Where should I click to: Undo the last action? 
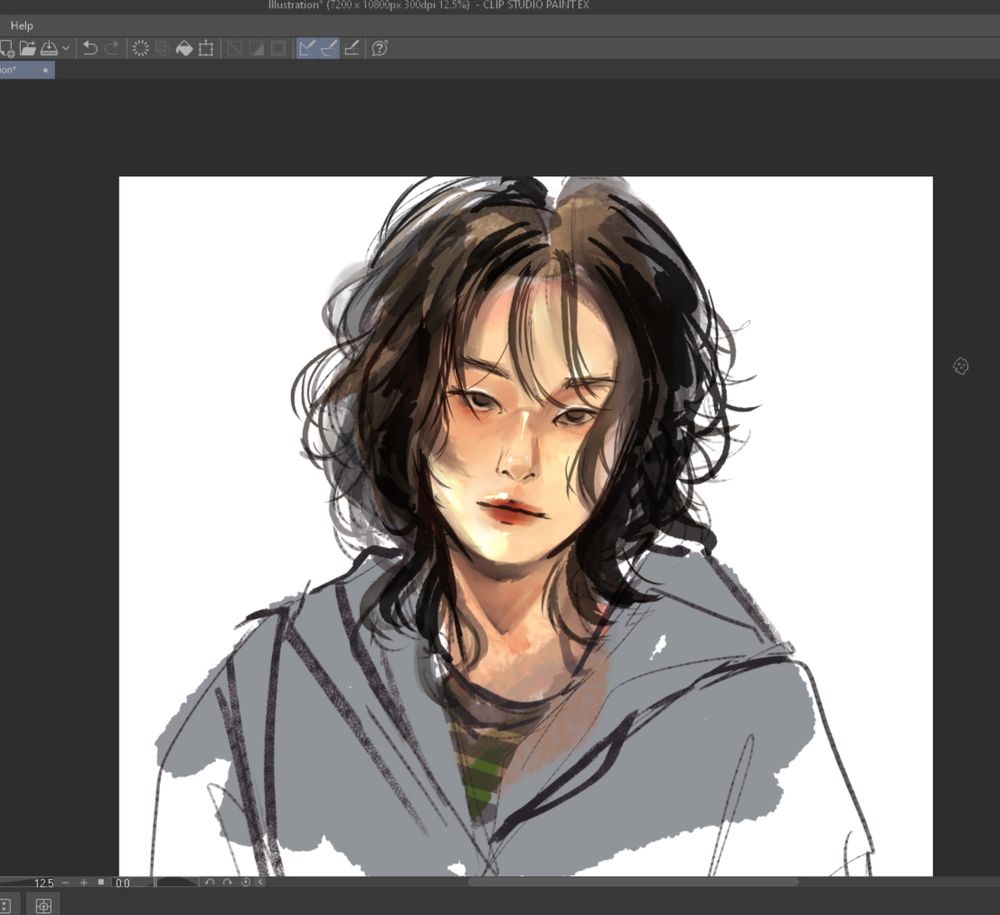(90, 48)
